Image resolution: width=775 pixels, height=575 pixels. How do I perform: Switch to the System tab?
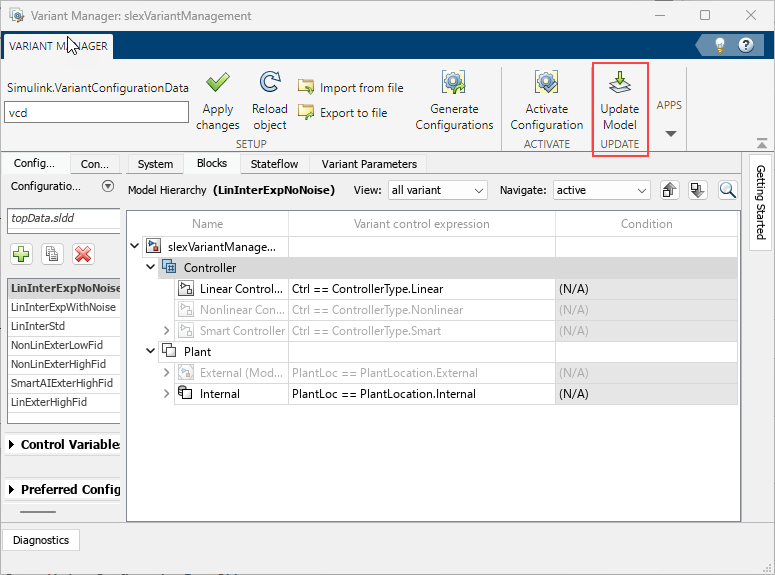(x=155, y=164)
